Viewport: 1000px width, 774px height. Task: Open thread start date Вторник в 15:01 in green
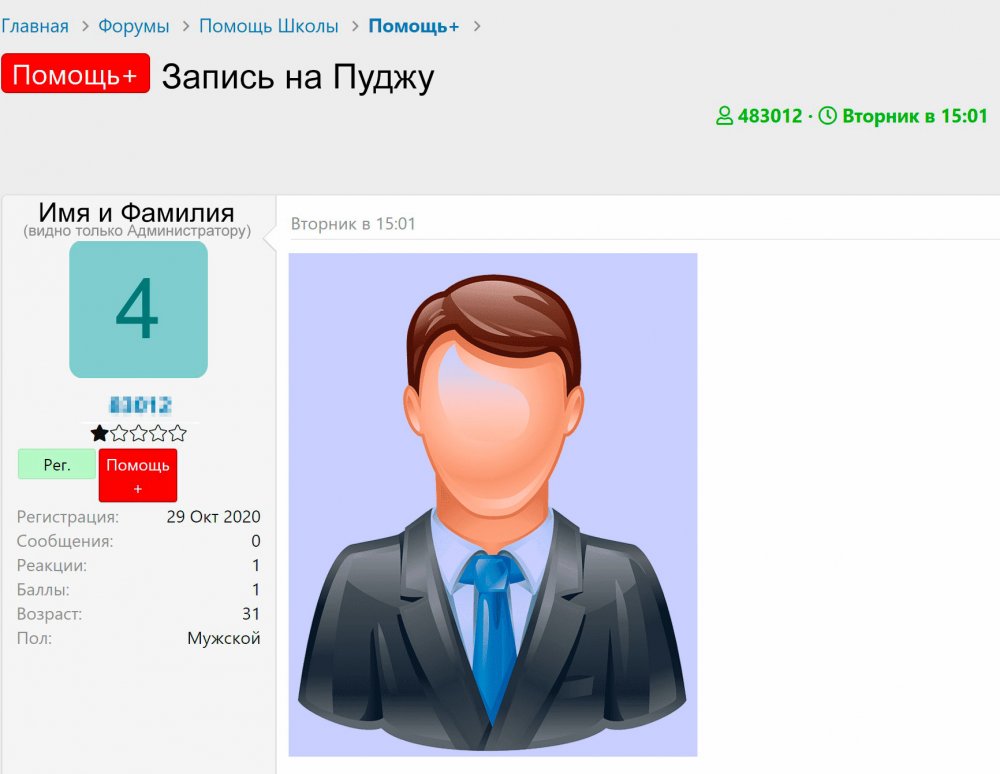click(915, 116)
